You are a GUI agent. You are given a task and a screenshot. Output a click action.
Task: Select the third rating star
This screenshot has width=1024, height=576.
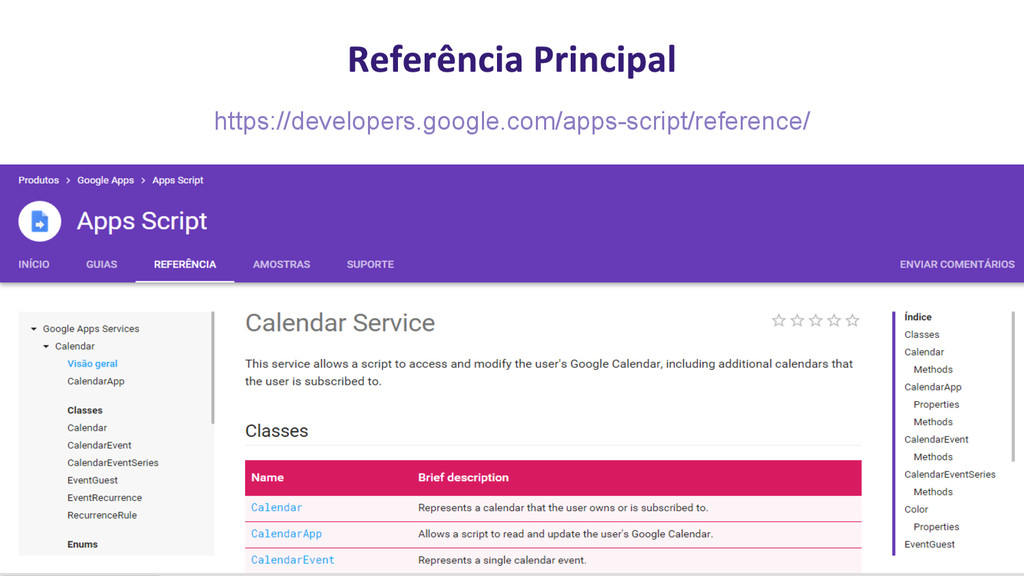(x=816, y=321)
